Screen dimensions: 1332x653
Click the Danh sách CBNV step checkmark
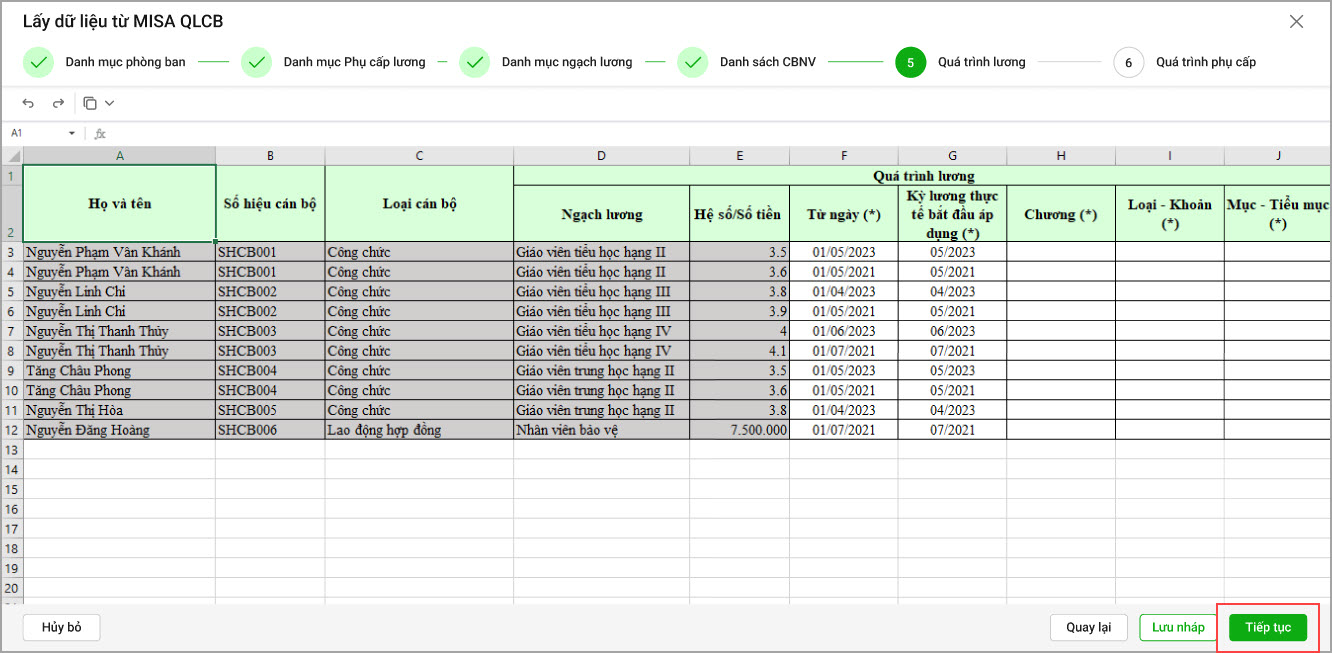point(692,62)
